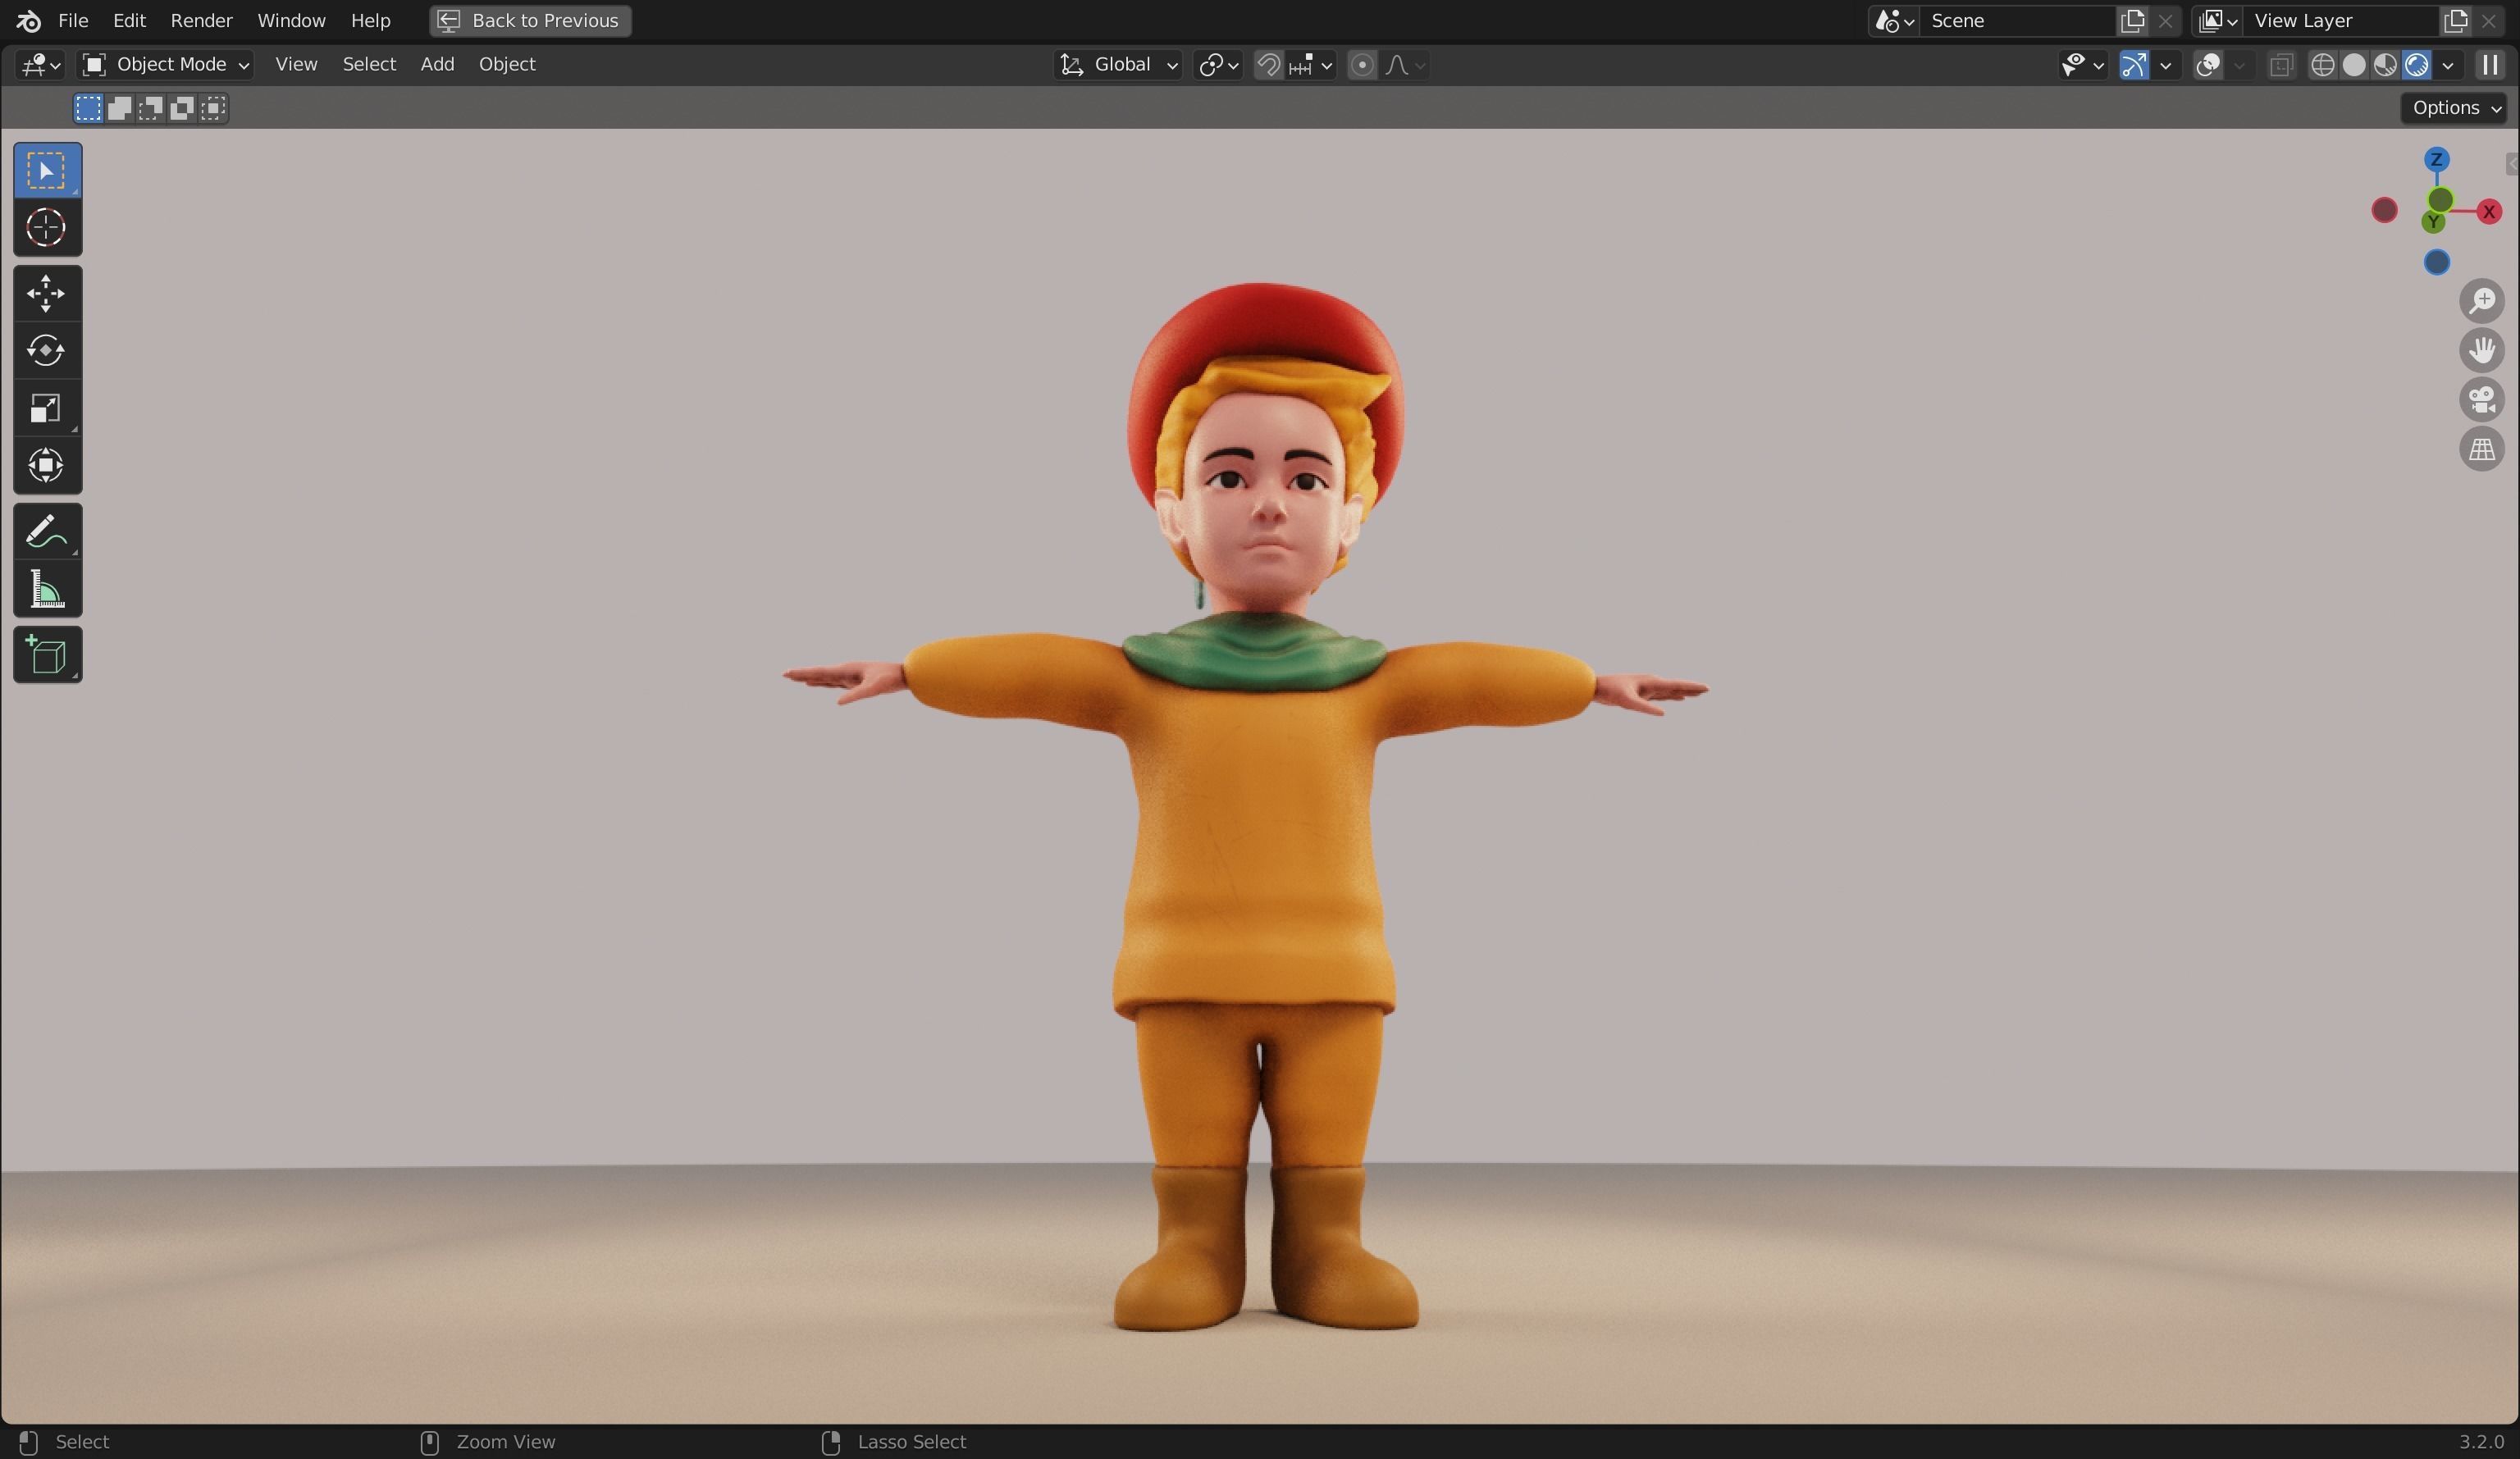Switch to Rendered viewport shading
This screenshot has height=1459, width=2520.
coord(2416,65)
